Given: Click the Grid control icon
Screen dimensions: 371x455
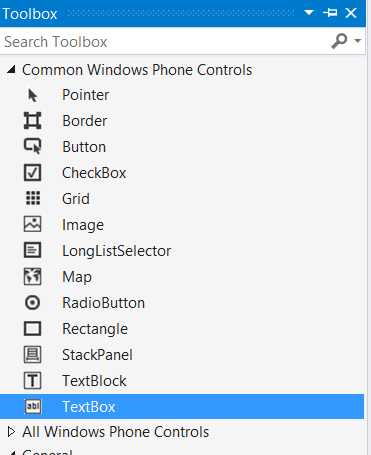Looking at the screenshot, I should tap(33, 198).
